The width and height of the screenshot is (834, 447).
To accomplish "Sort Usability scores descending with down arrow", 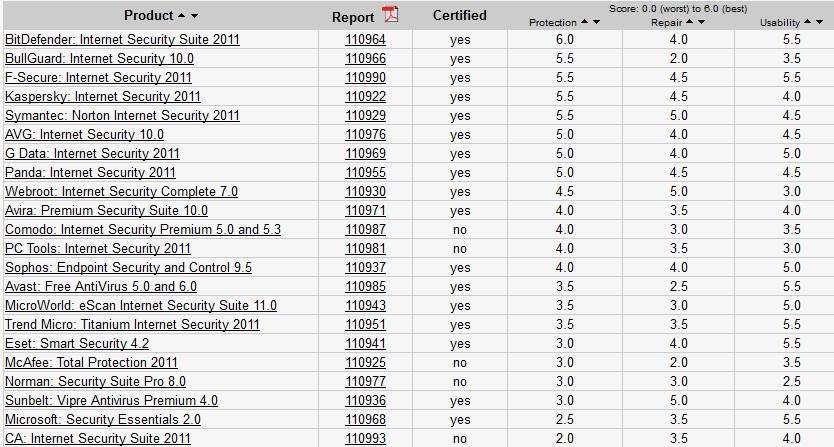I will coord(820,22).
